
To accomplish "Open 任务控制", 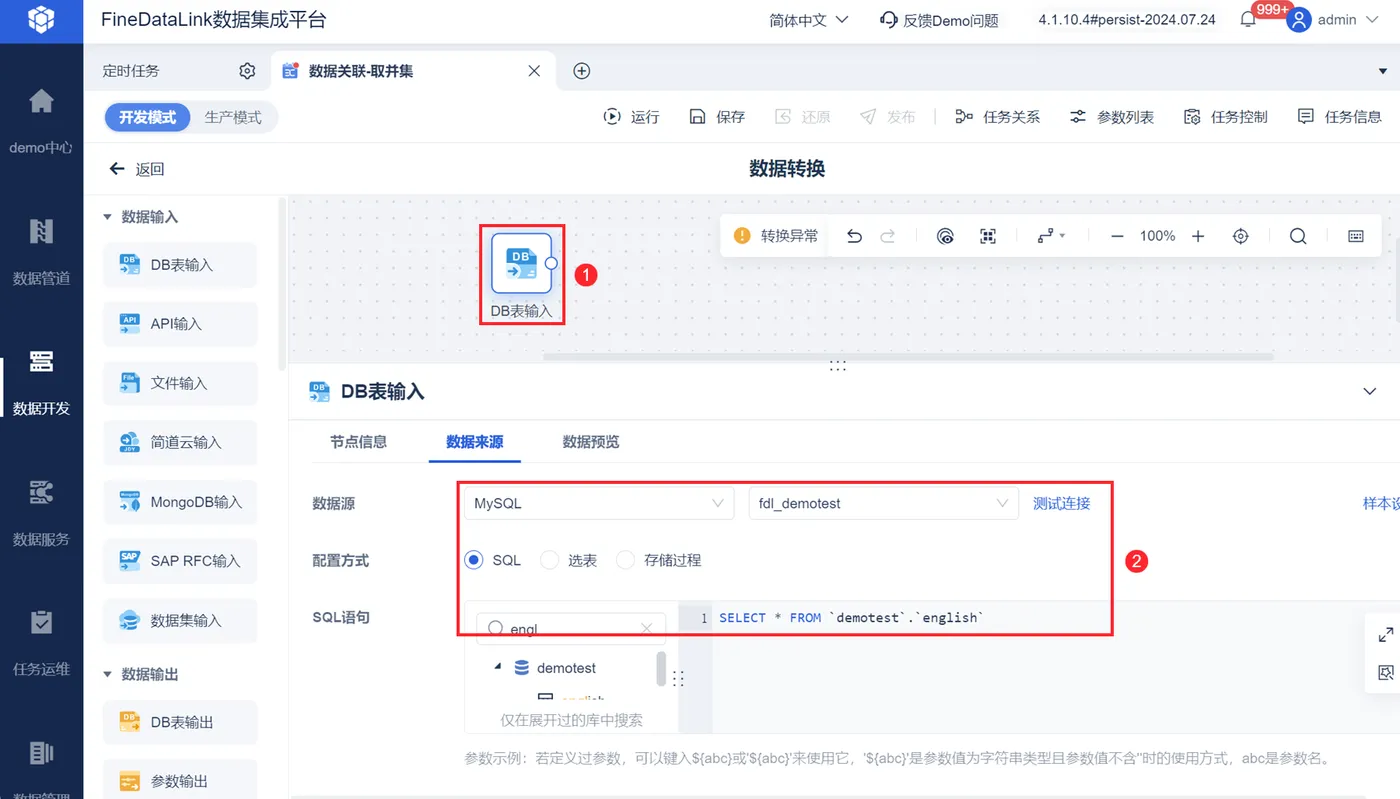I will (x=1225, y=117).
